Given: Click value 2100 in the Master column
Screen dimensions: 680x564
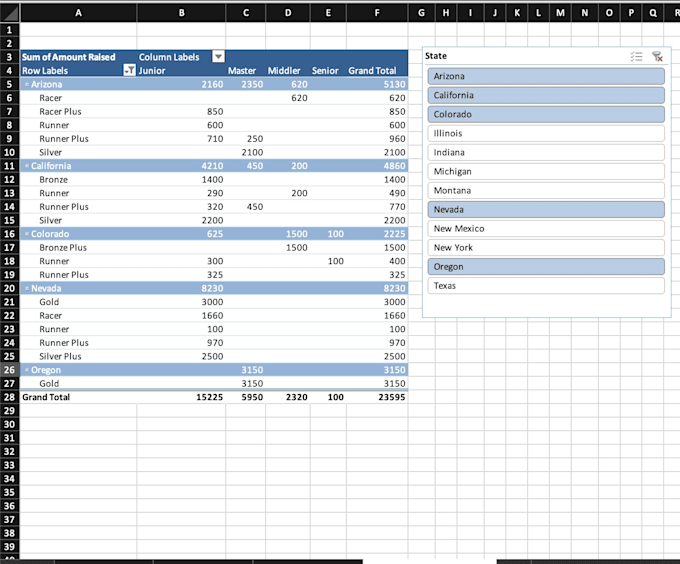Looking at the screenshot, I should [245, 152].
